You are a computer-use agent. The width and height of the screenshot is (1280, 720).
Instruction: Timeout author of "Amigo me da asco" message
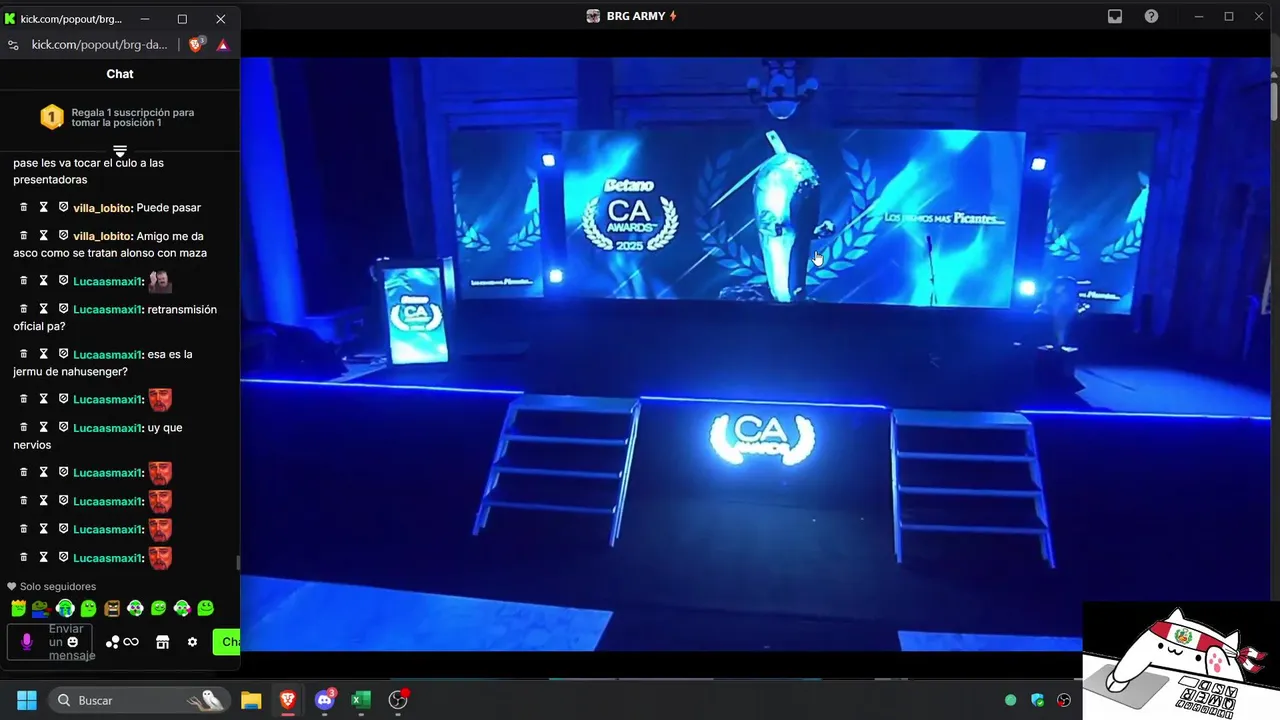tap(43, 235)
